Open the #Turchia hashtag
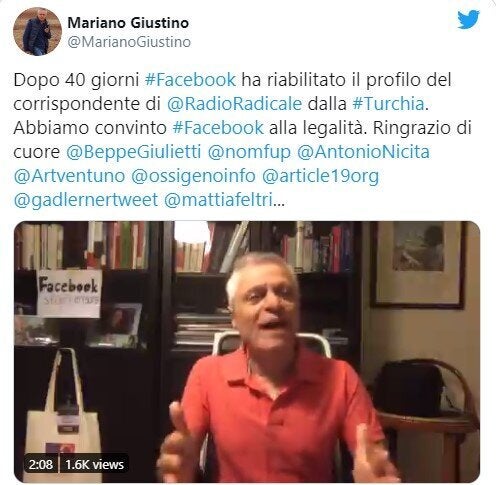This screenshot has height=485, width=496. point(388,104)
